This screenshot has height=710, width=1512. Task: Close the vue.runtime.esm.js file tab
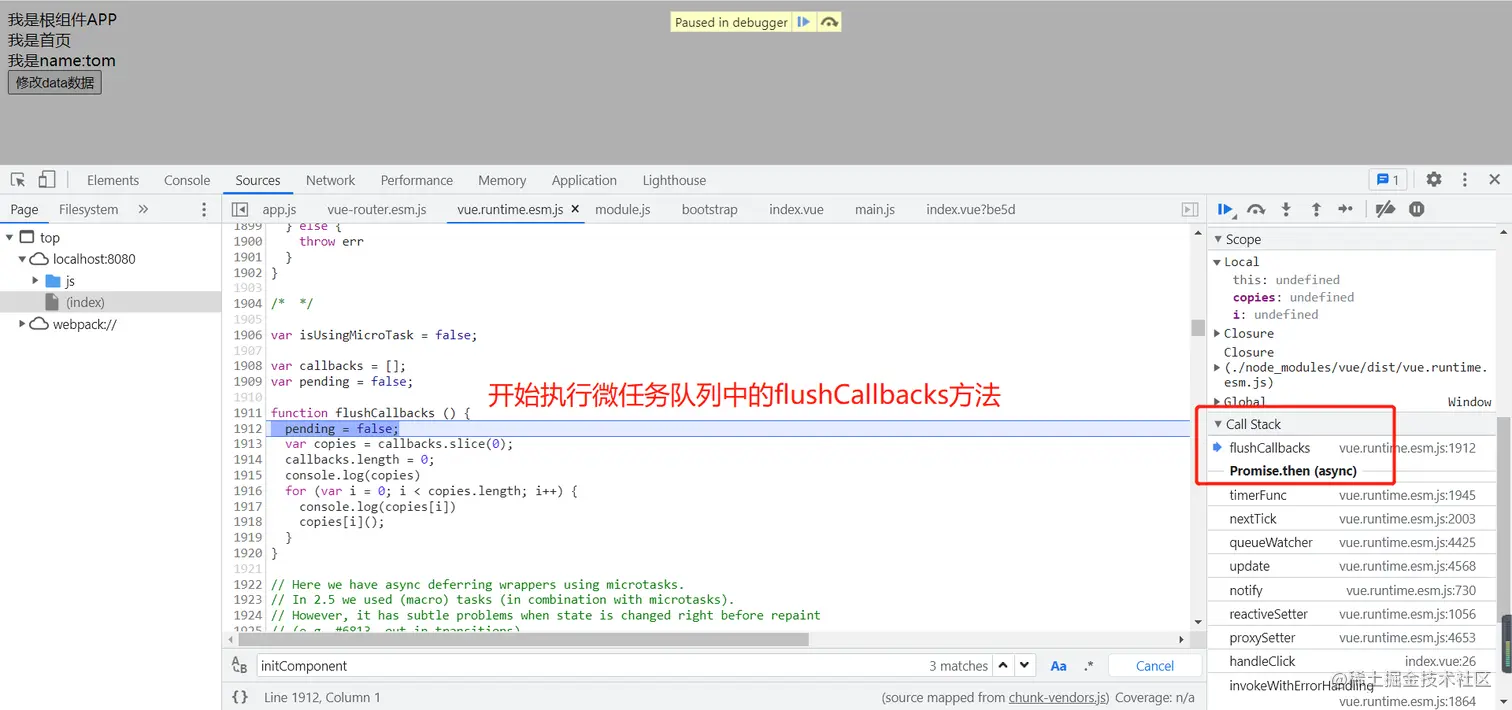click(x=575, y=209)
